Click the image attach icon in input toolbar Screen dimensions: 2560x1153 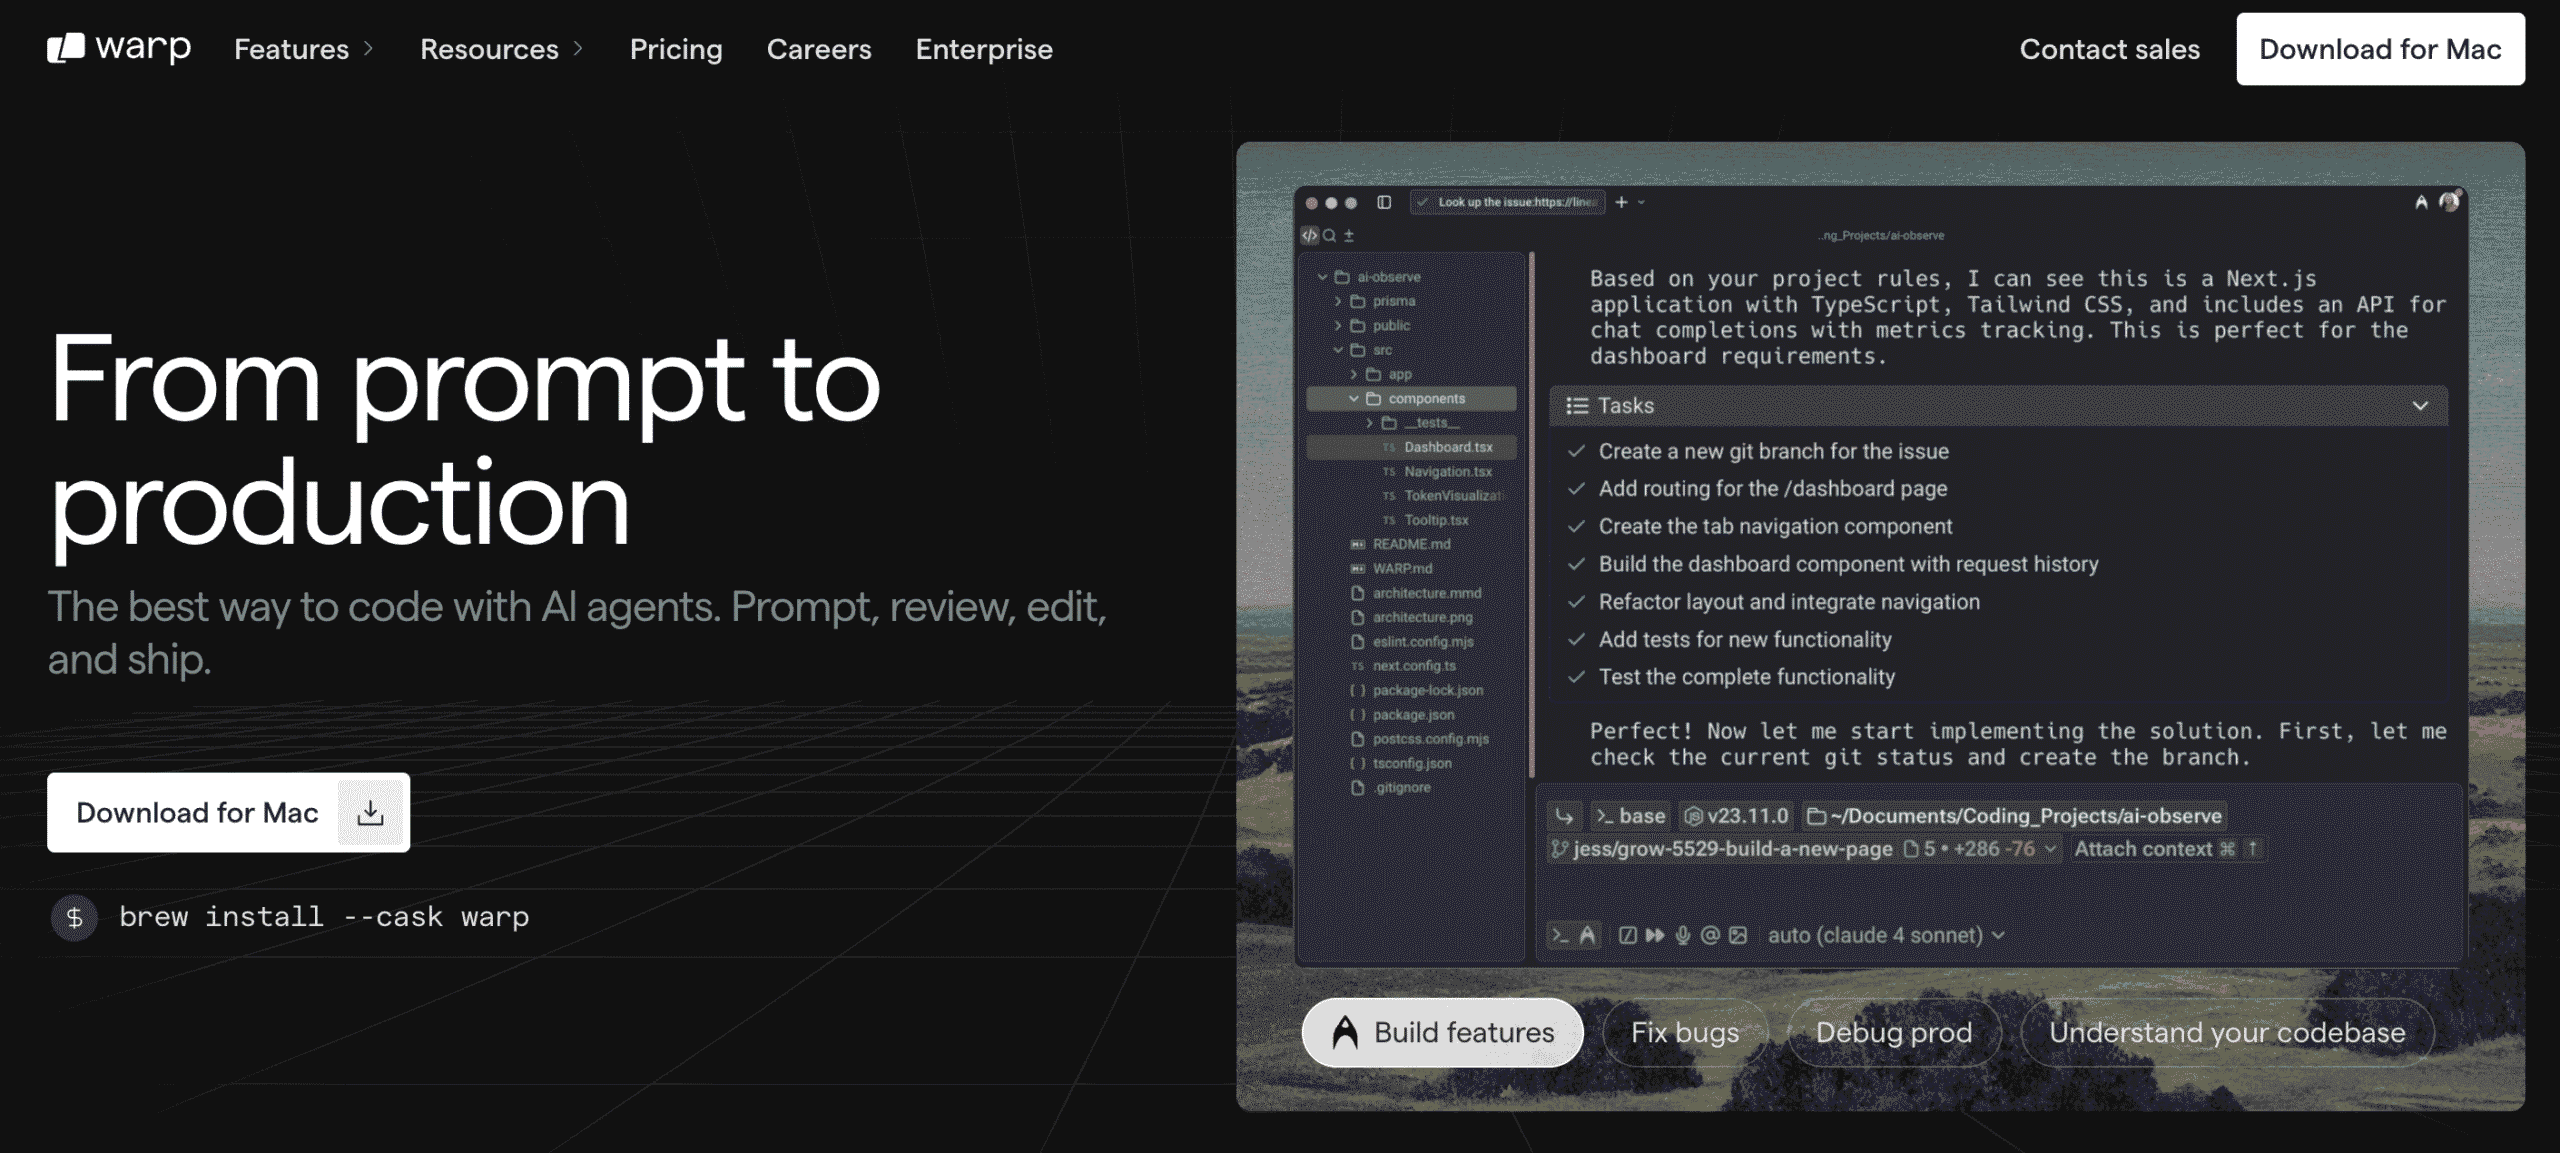1738,935
